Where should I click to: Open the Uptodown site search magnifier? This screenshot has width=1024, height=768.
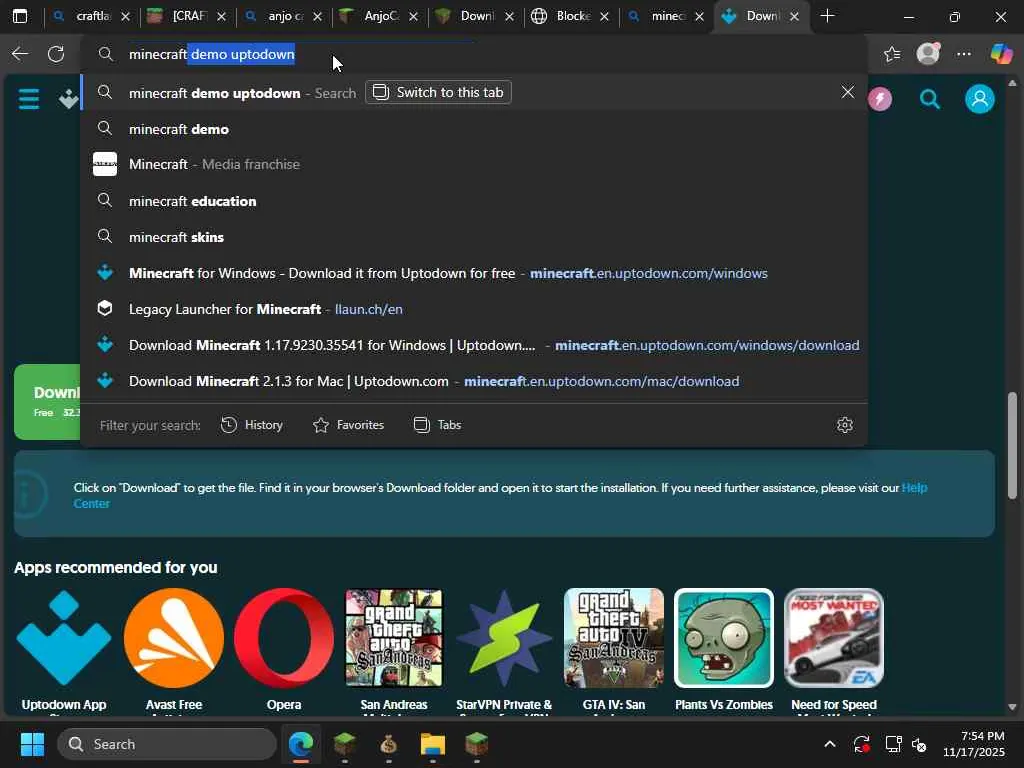click(x=929, y=99)
